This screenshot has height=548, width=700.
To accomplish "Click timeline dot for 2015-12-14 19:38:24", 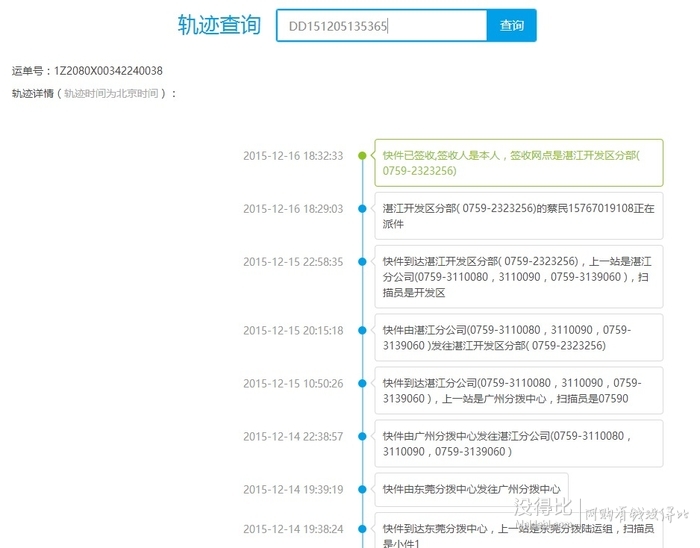I will point(362,529).
